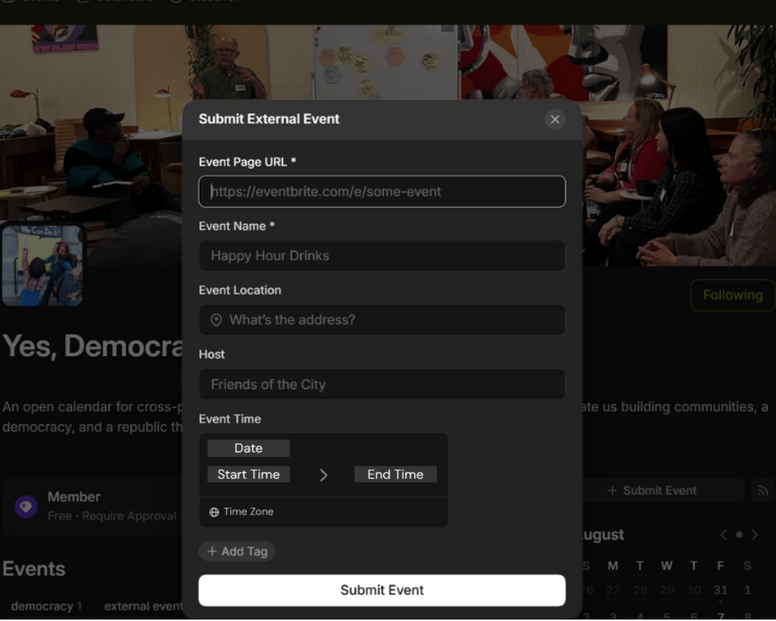Screen dimensions: 776x621
Task: Click the Add Tag button
Action: pyautogui.click(x=237, y=551)
